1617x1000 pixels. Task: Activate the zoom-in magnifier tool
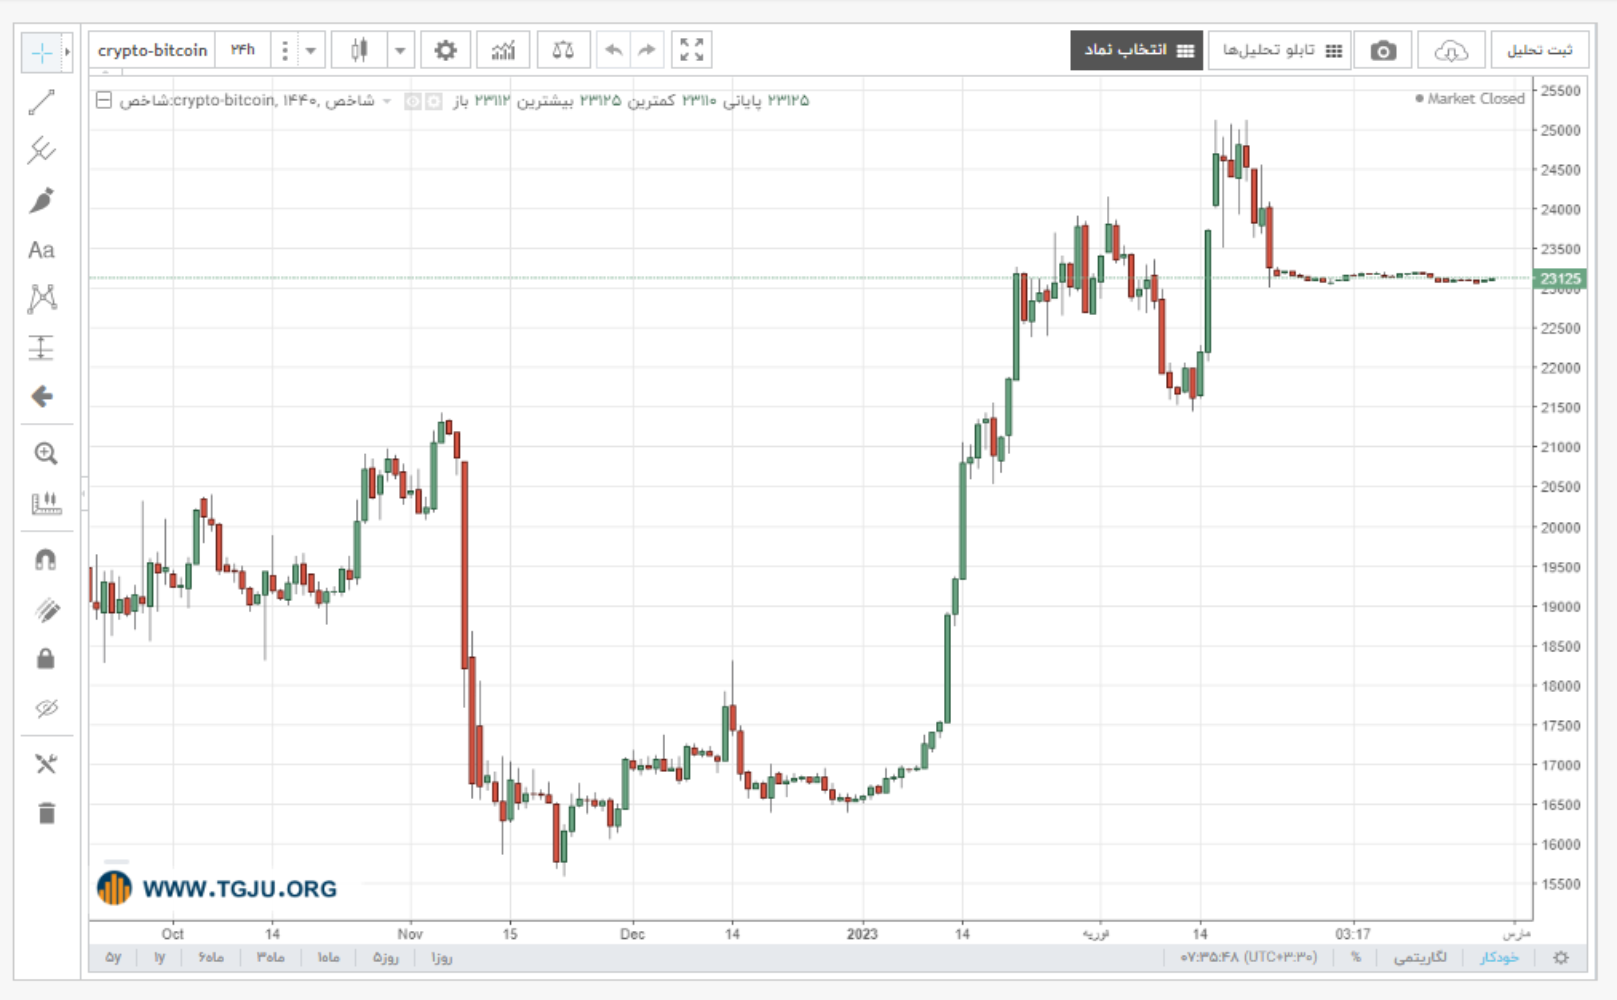pyautogui.click(x=45, y=453)
